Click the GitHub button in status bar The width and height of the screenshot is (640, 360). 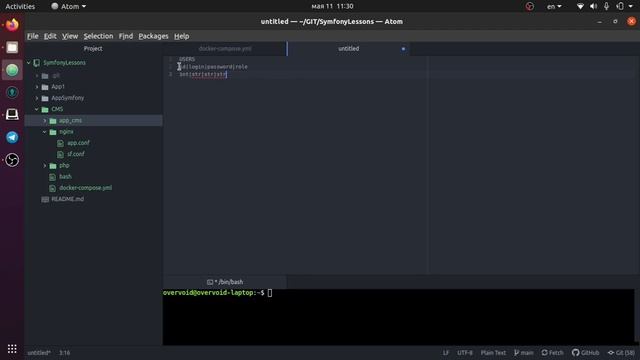(x=585, y=353)
